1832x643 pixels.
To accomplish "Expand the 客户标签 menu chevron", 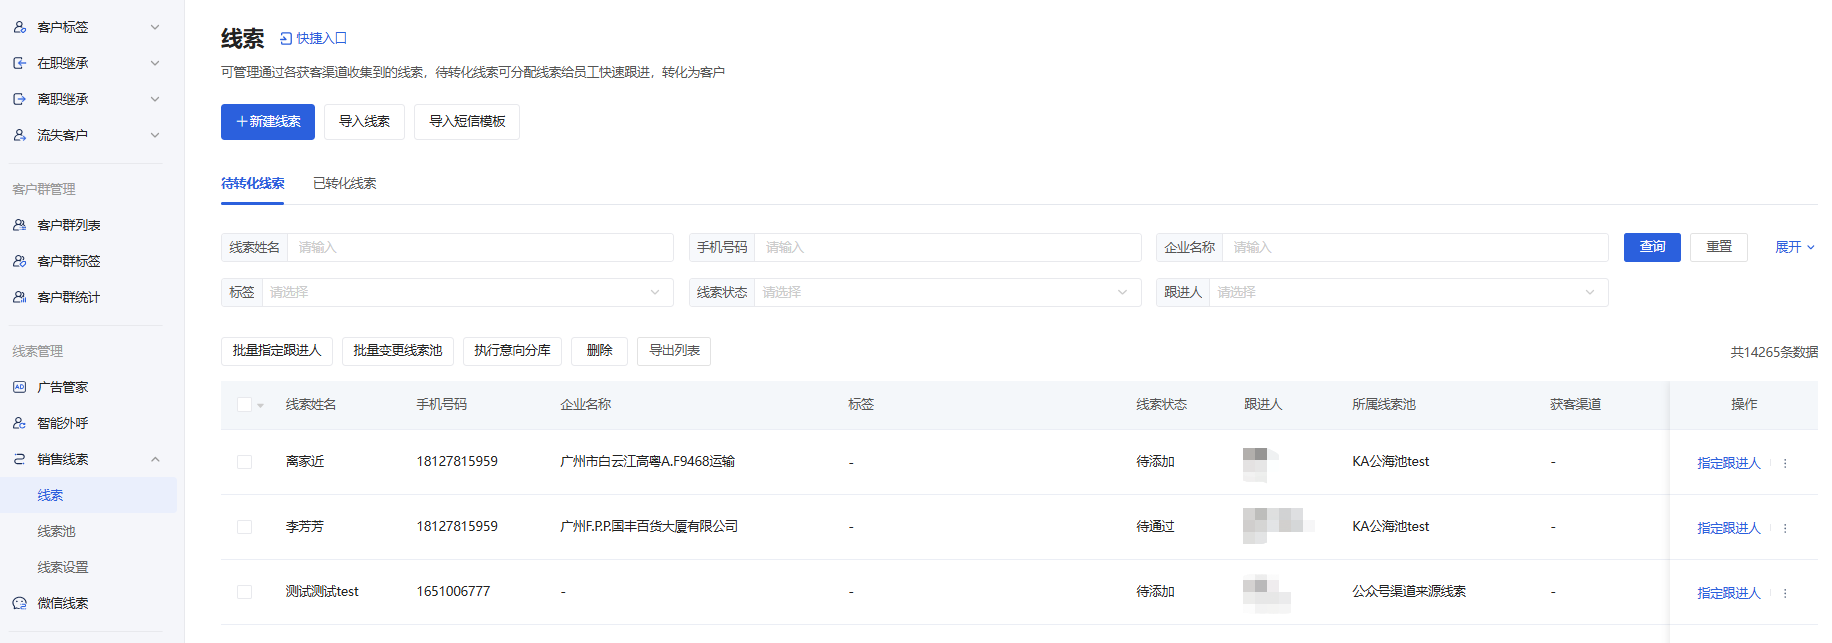I will pos(155,27).
